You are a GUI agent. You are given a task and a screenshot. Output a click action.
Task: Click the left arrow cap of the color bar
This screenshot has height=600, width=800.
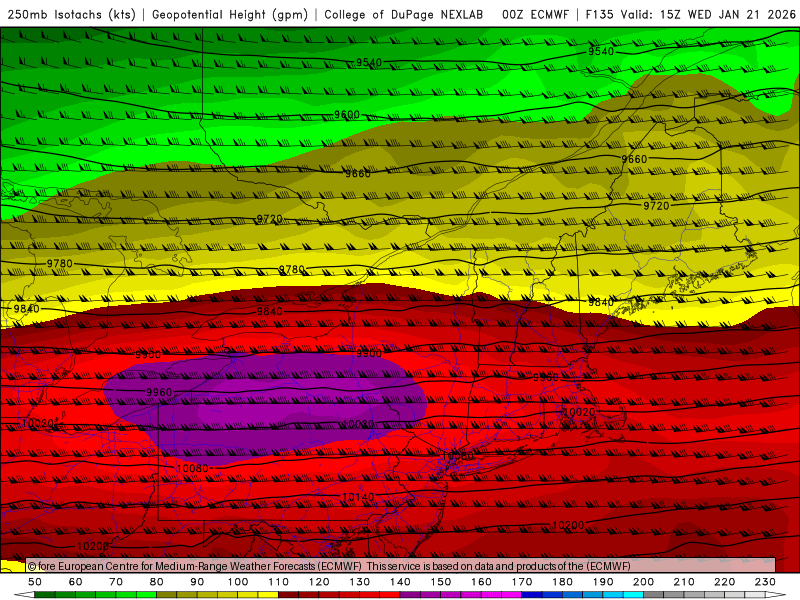pyautogui.click(x=24, y=595)
